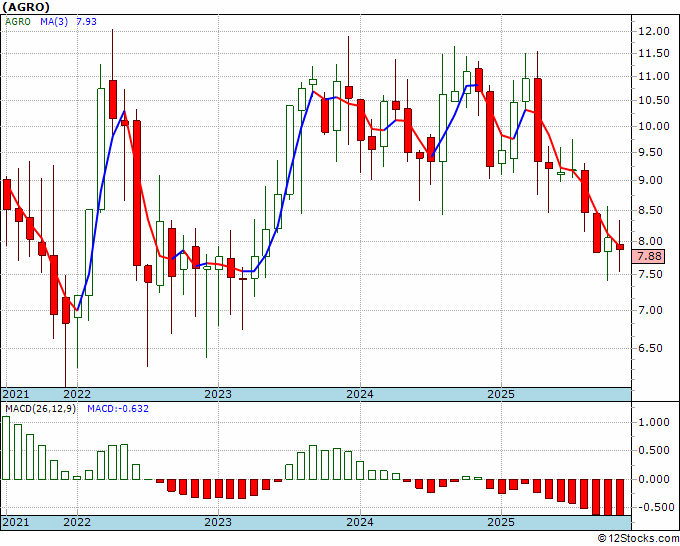Click the first candlestick of 2021
This screenshot has height=546, width=680.
(7, 195)
